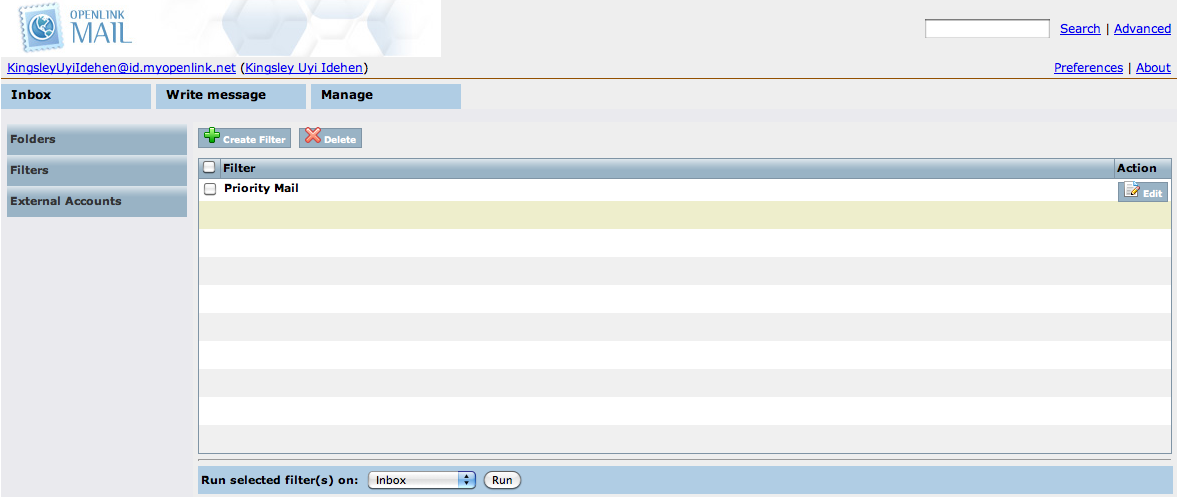Open the Write message tab
The height and width of the screenshot is (497, 1180).
point(231,96)
